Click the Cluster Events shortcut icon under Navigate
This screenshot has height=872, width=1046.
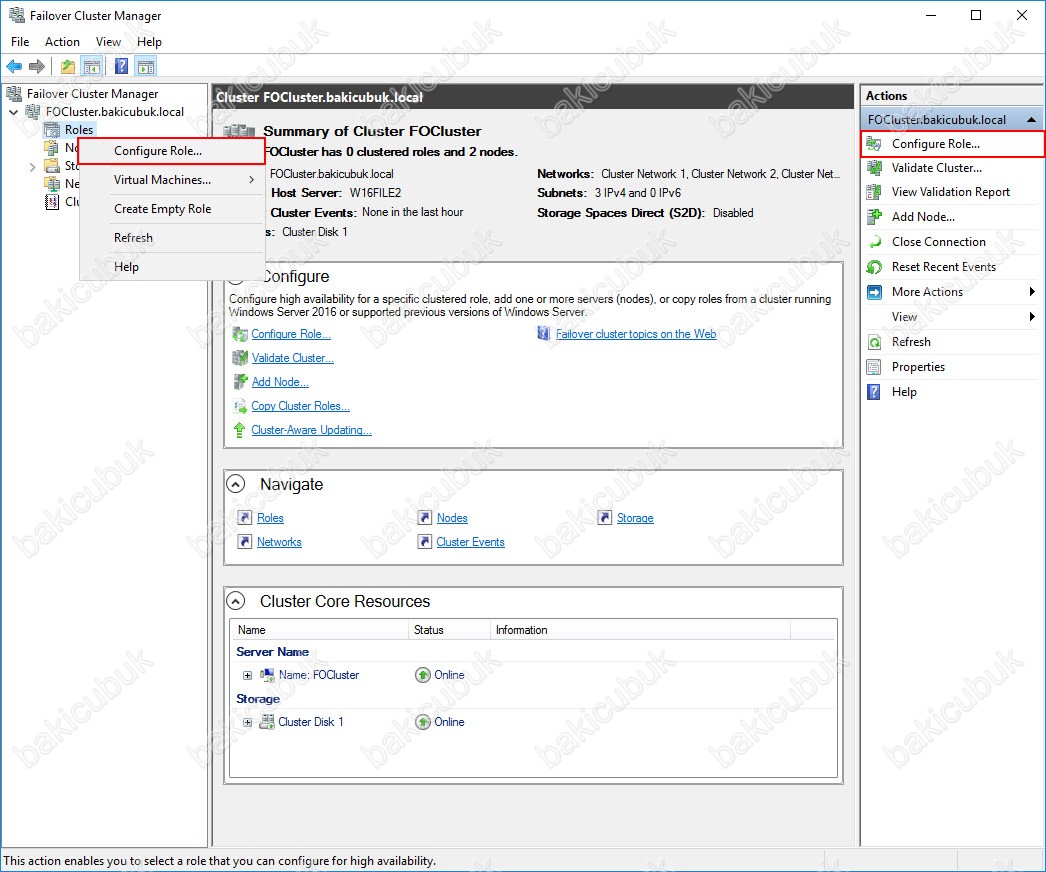coord(424,542)
